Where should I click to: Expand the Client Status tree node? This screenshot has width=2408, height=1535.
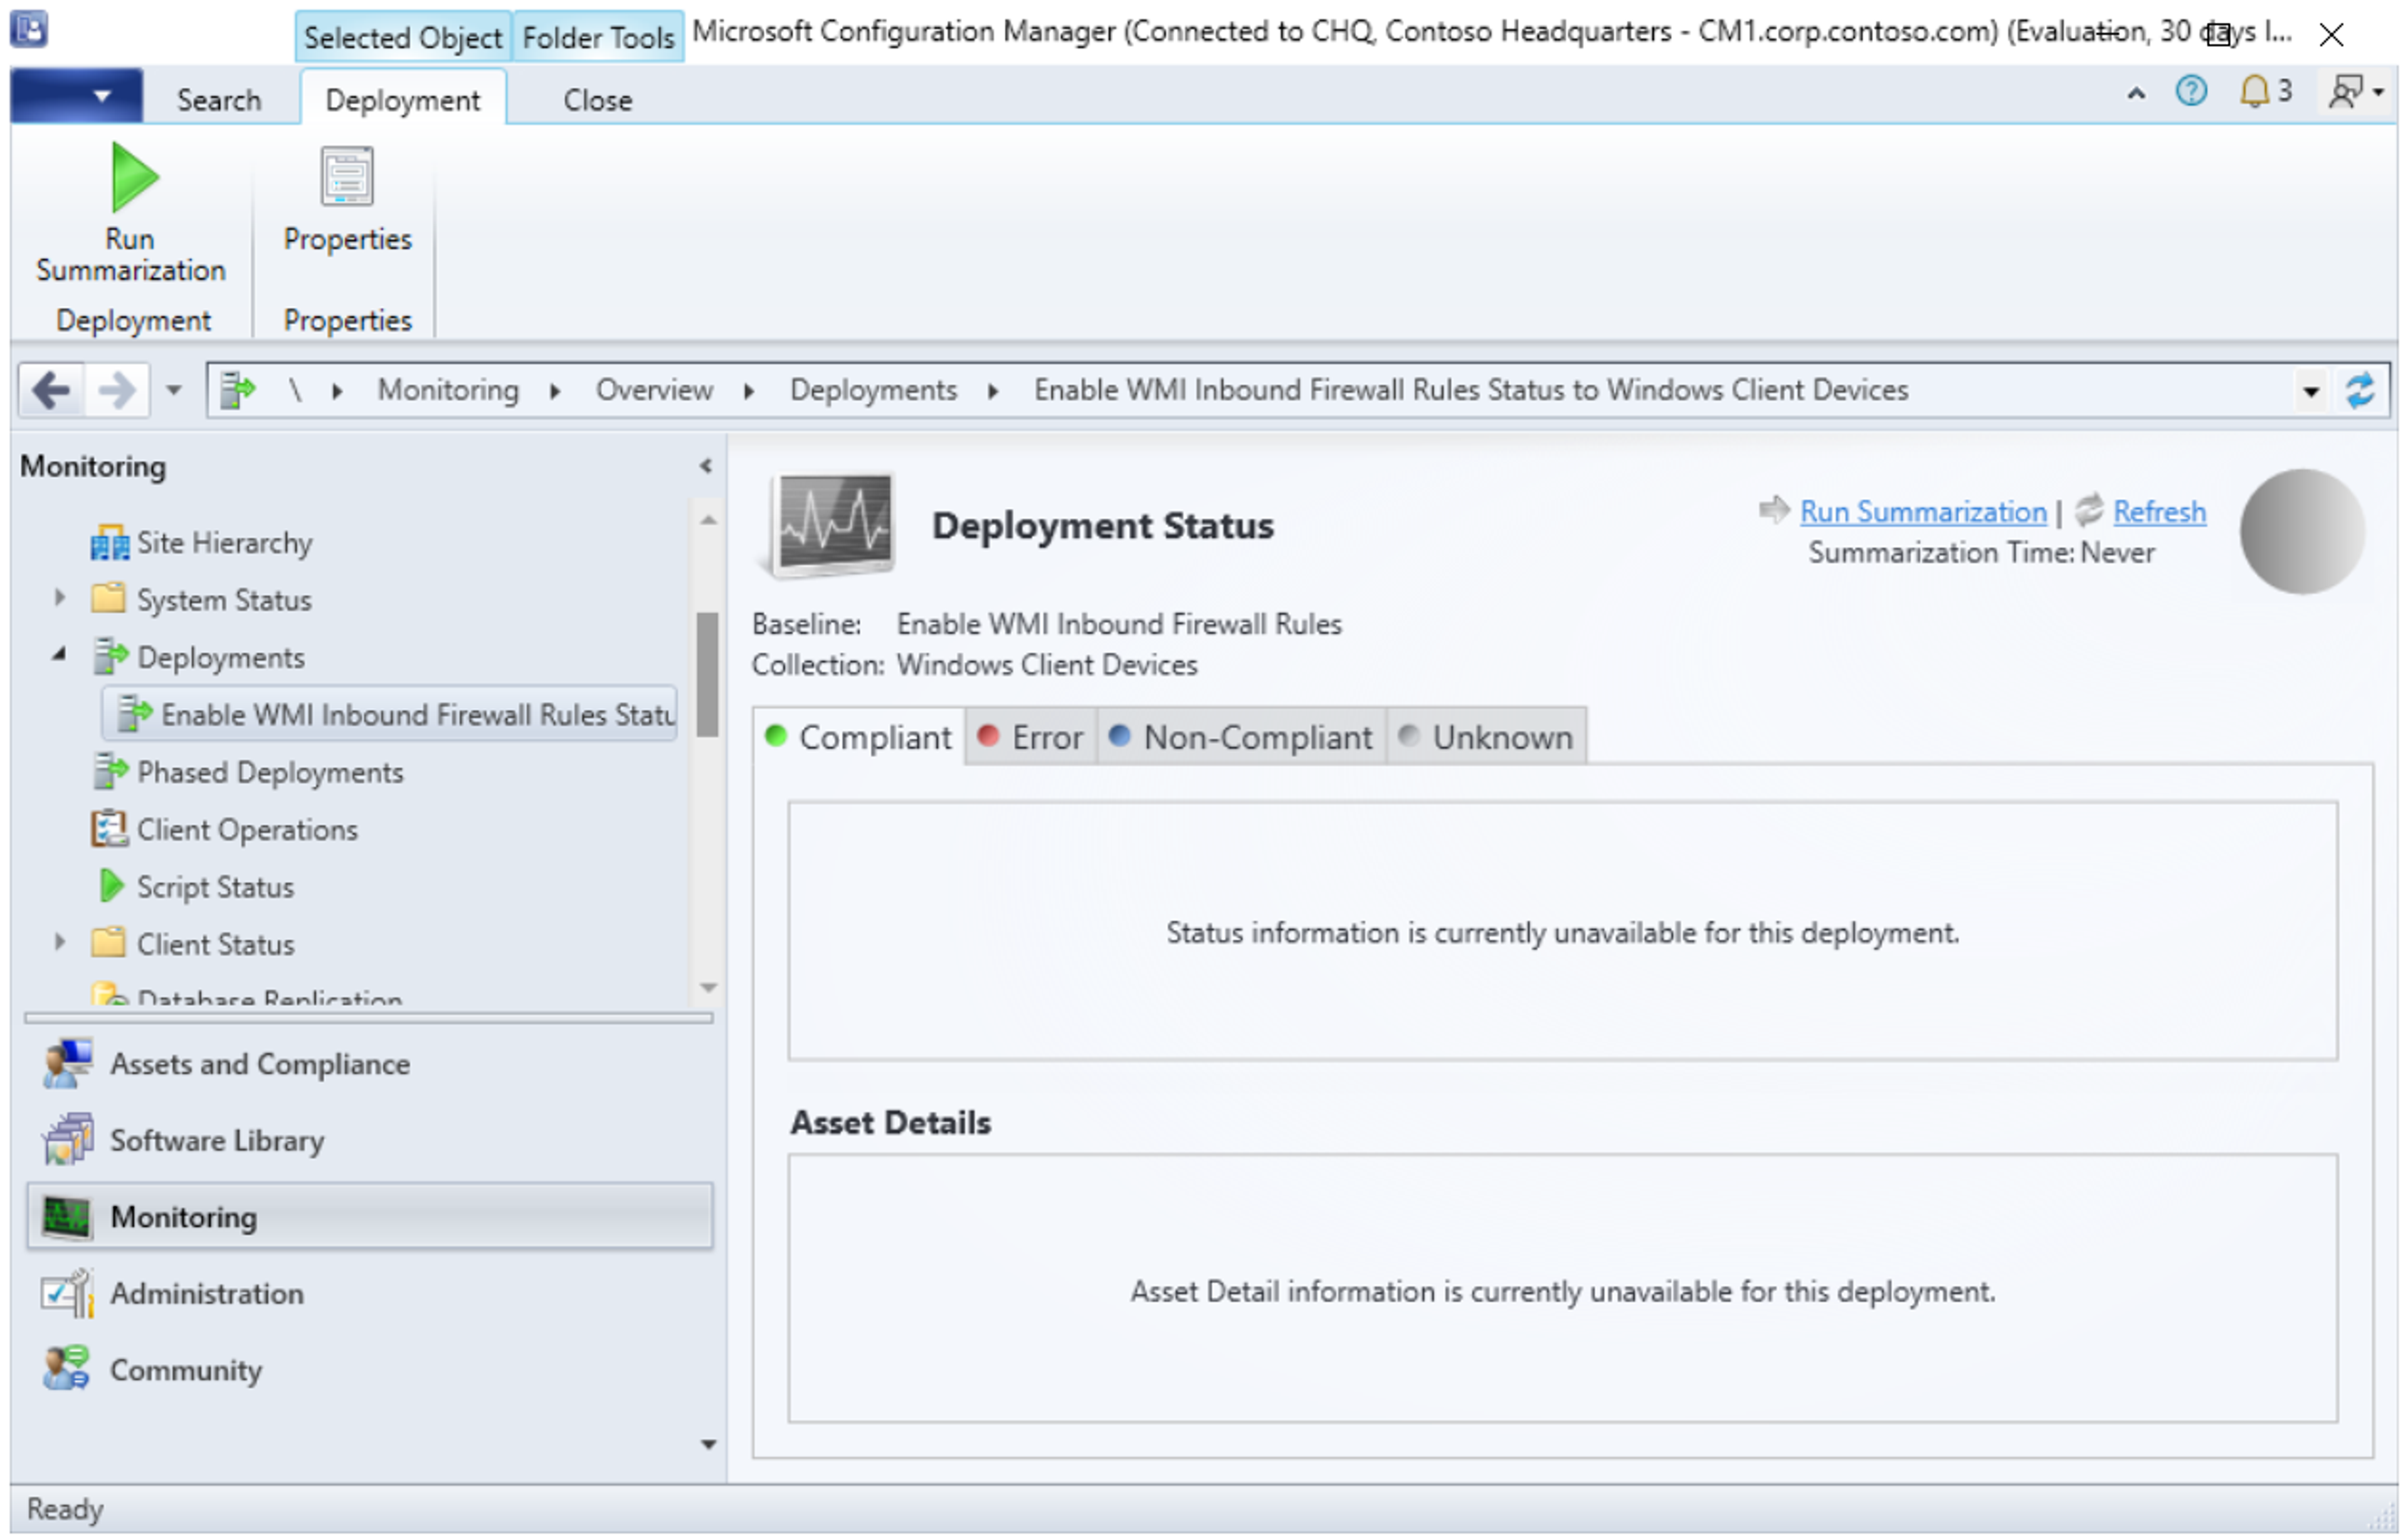coord(60,942)
